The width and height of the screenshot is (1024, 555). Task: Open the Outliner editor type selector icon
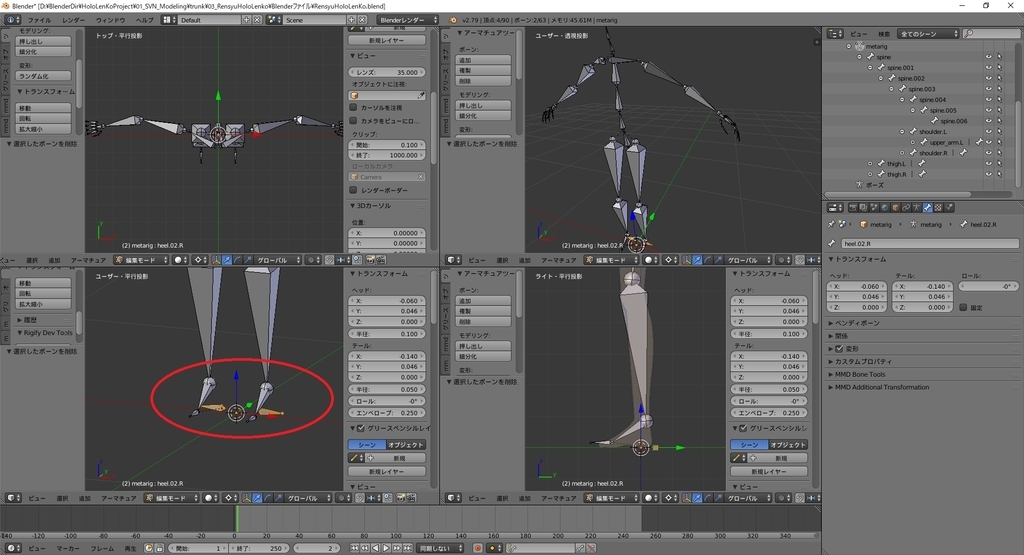[835, 33]
